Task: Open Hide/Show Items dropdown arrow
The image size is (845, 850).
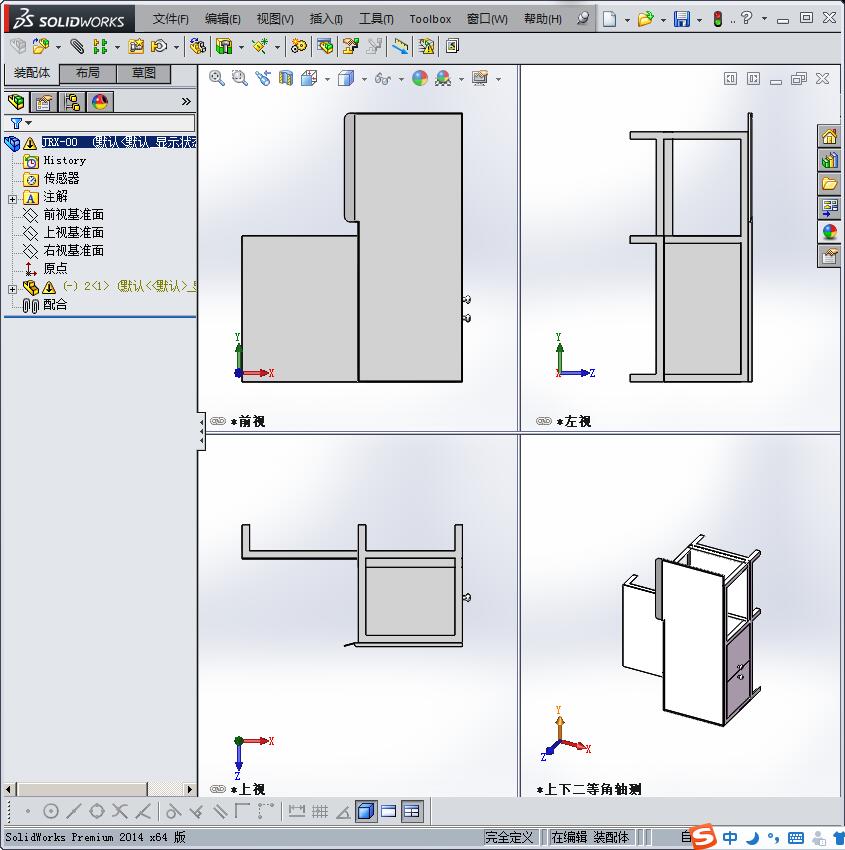Action: [401, 79]
